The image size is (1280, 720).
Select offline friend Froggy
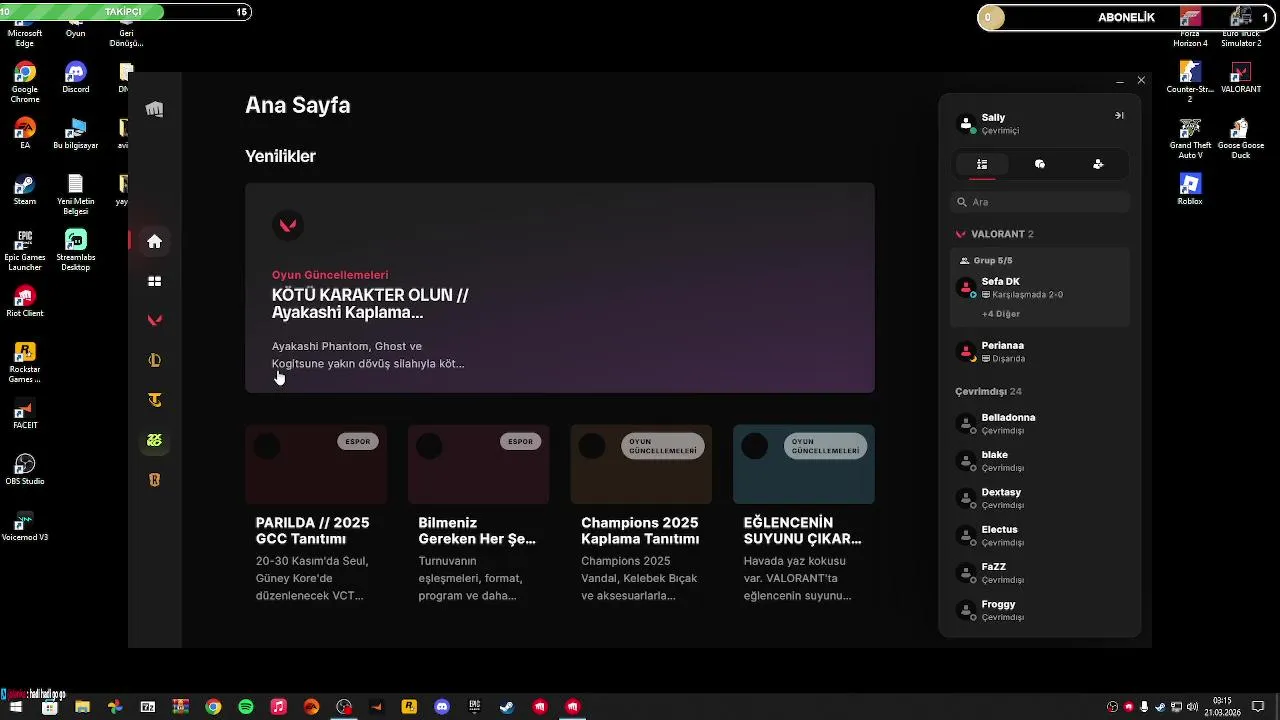click(1040, 610)
